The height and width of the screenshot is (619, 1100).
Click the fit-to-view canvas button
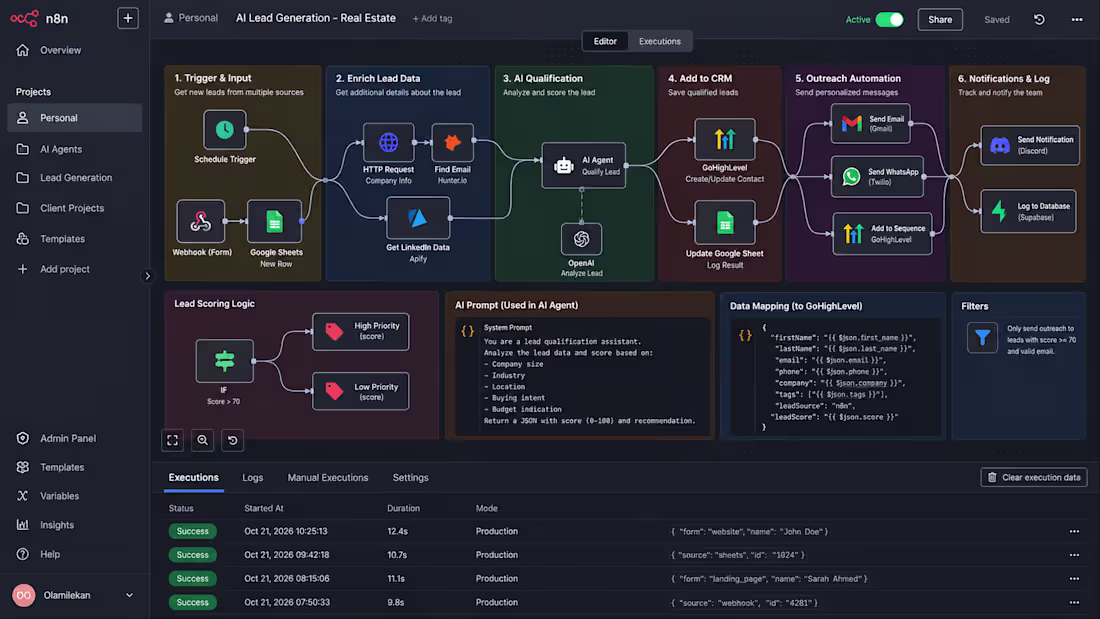point(172,440)
